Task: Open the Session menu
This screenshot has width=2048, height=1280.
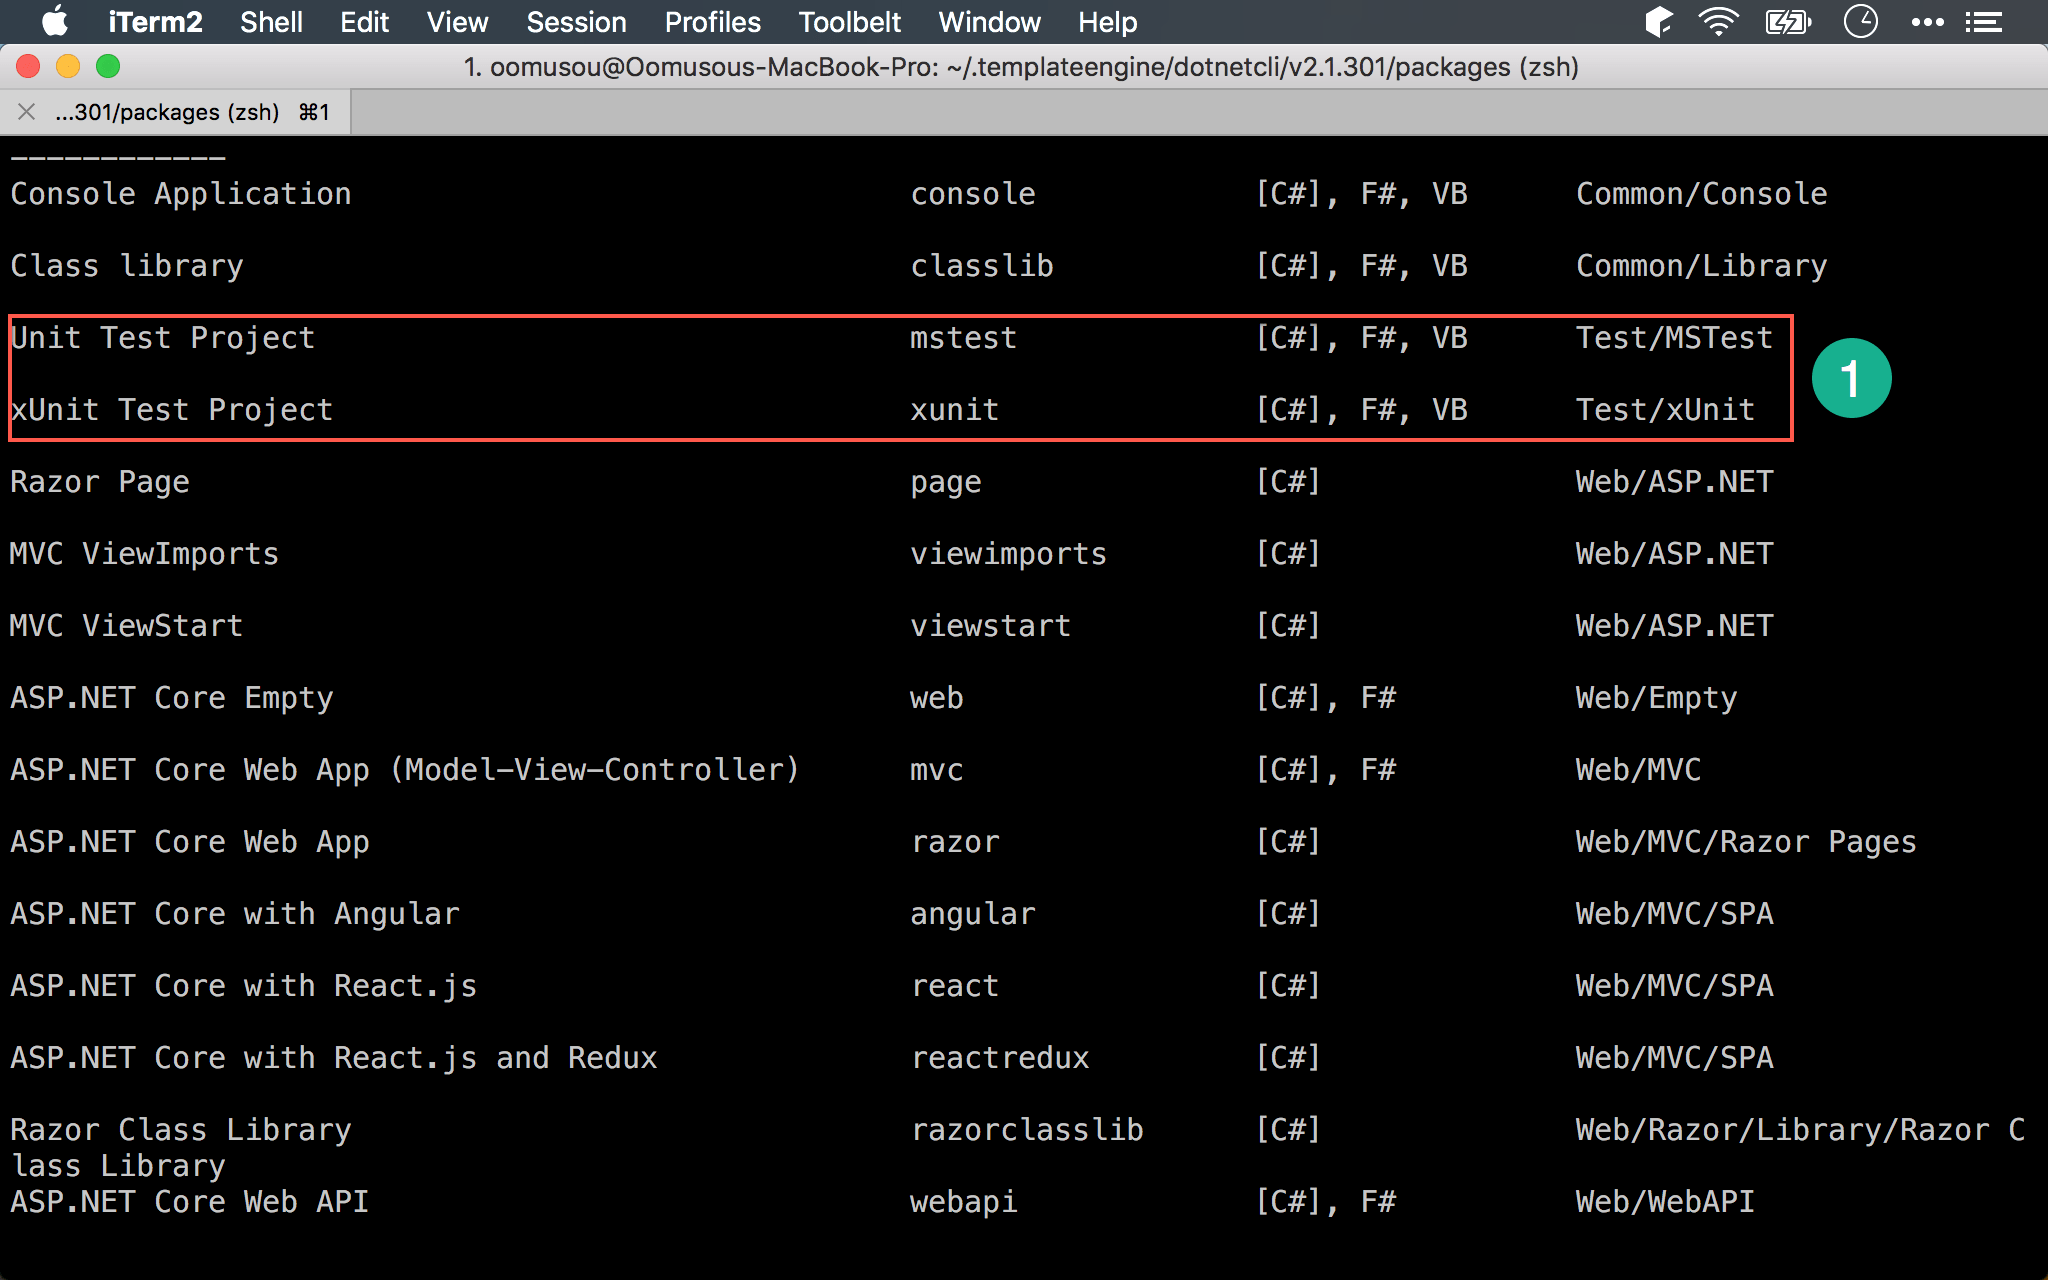Action: [x=576, y=22]
